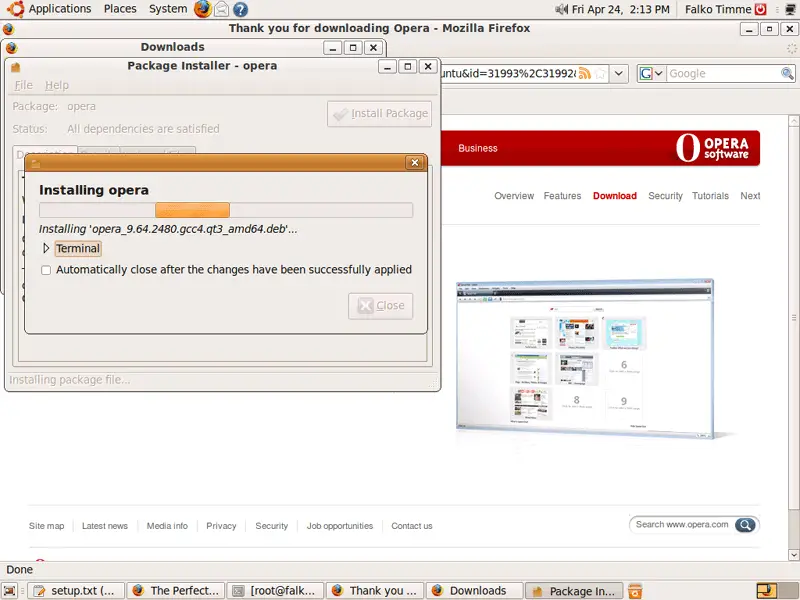The image size is (800, 600).
Task: Click the Install Package button
Action: 380,113
